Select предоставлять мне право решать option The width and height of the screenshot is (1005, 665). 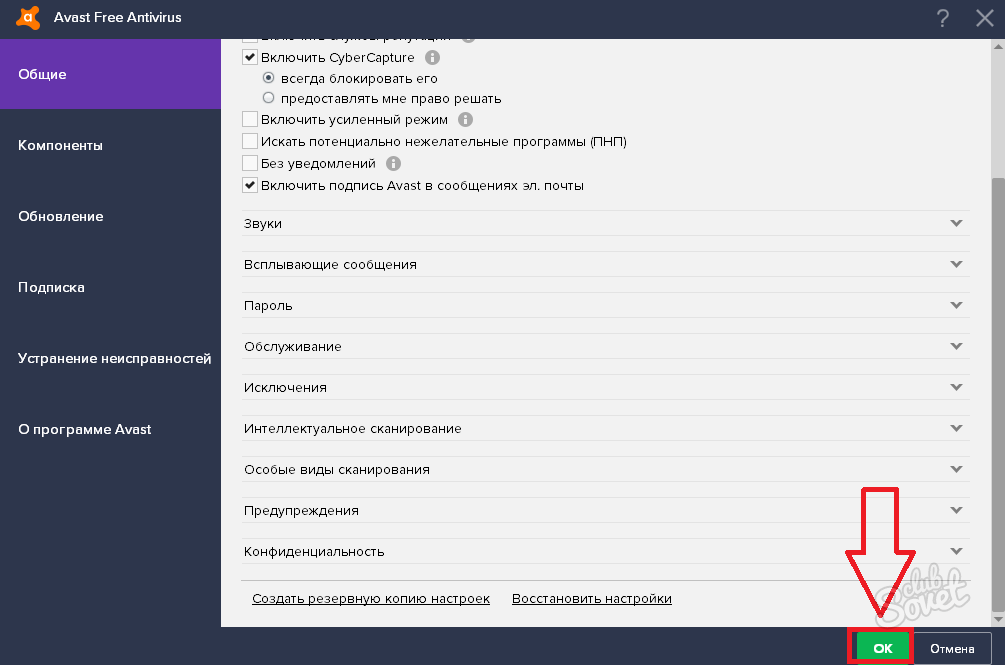point(268,98)
